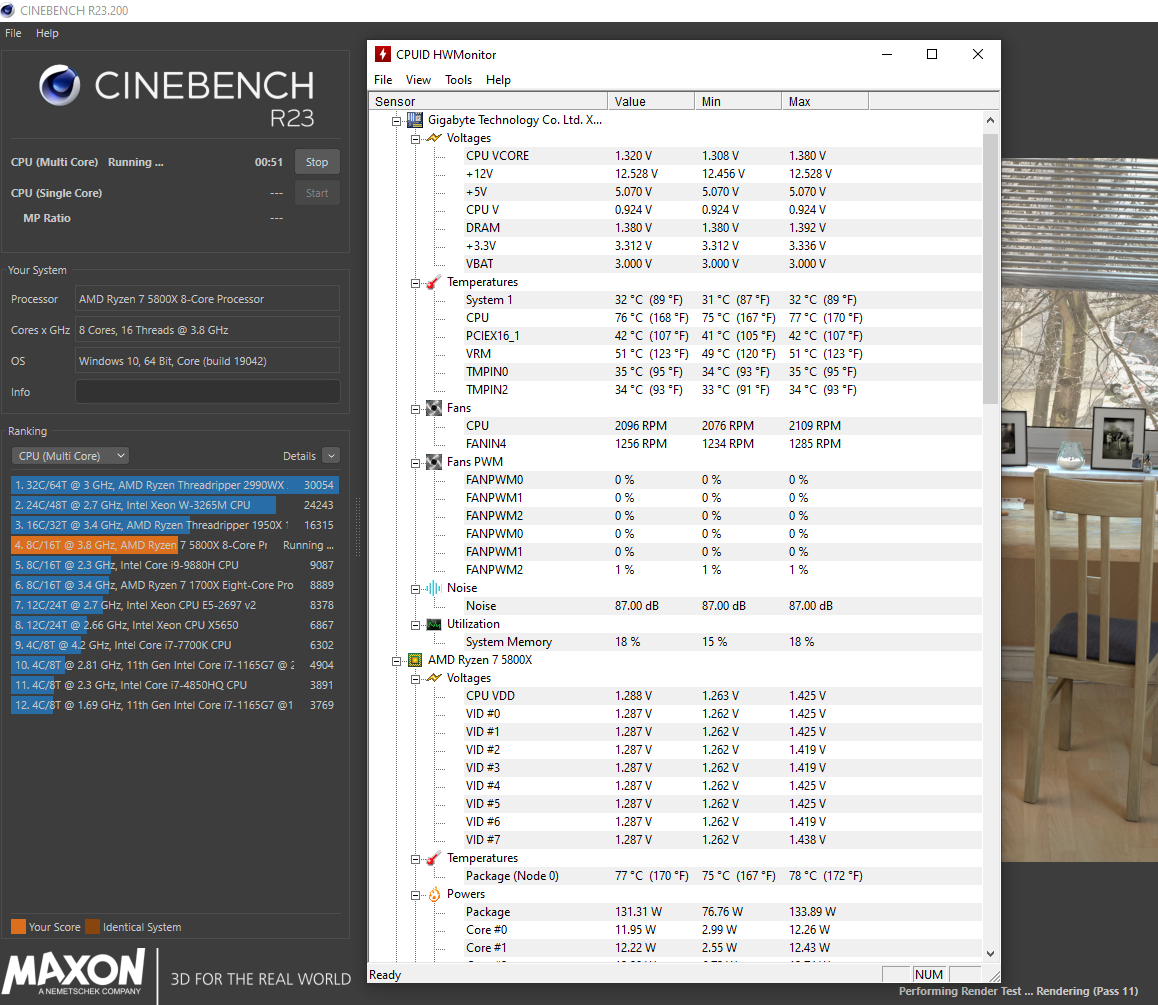Click the Ryzen Temperatures thermometer icon
This screenshot has height=1005, width=1158.
click(434, 858)
